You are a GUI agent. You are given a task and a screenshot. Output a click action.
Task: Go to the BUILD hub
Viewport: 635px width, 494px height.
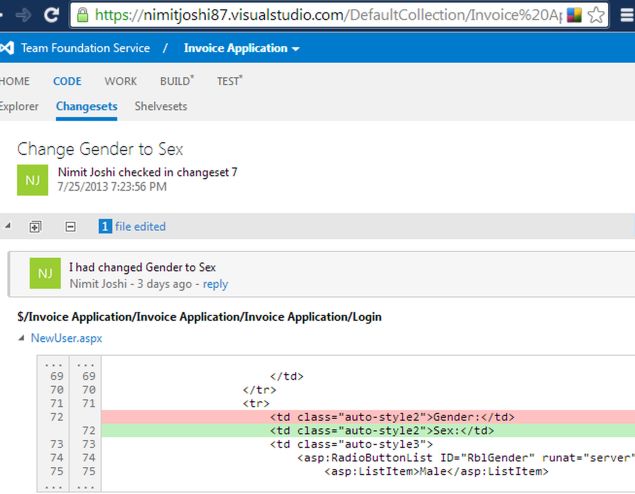click(x=176, y=81)
